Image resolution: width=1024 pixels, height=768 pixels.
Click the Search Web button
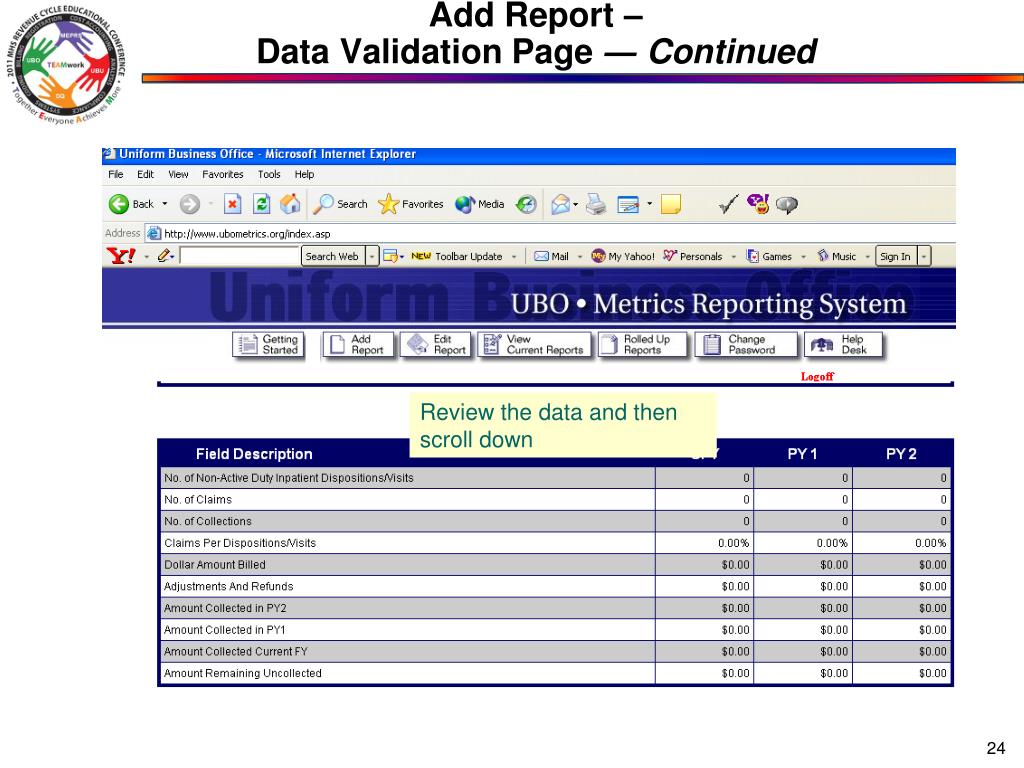332,257
